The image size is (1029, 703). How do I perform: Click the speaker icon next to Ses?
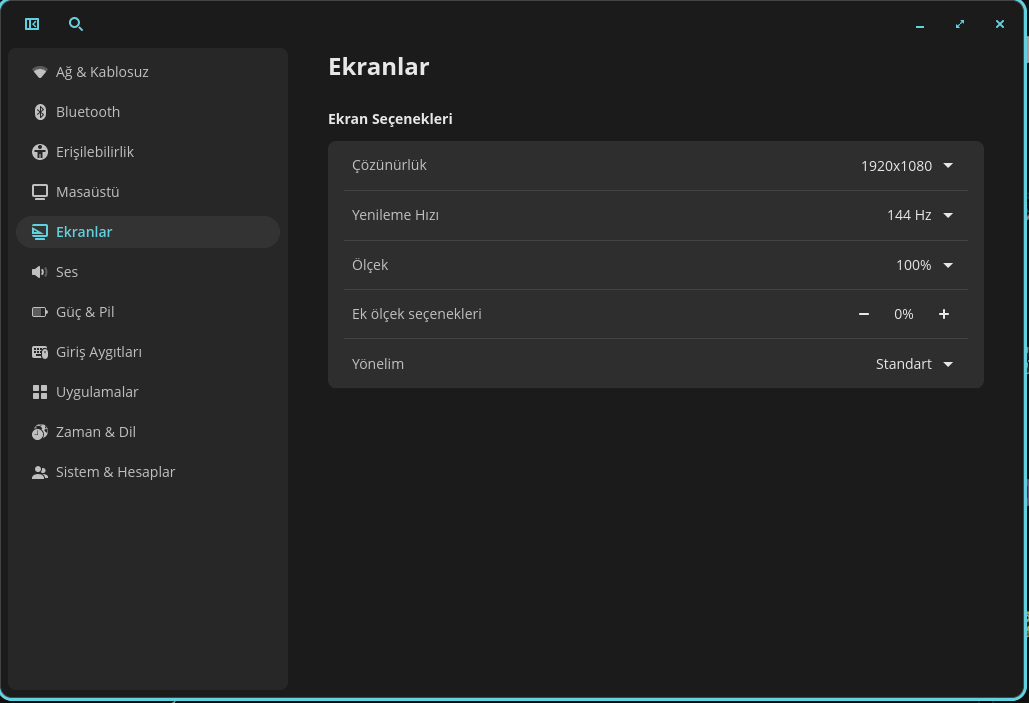click(x=39, y=272)
